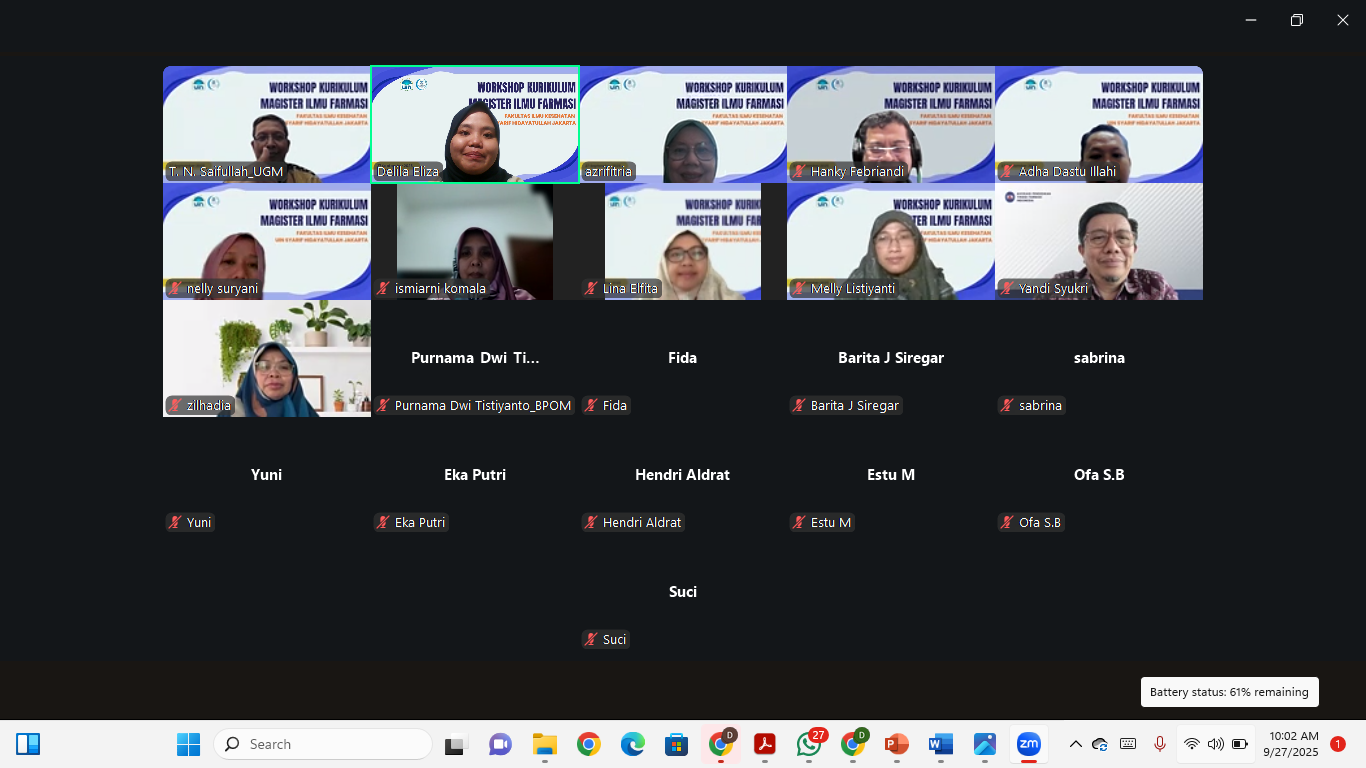This screenshot has width=1366, height=768.
Task: Select Yandi Syukri's video tile
Action: pos(1099,241)
